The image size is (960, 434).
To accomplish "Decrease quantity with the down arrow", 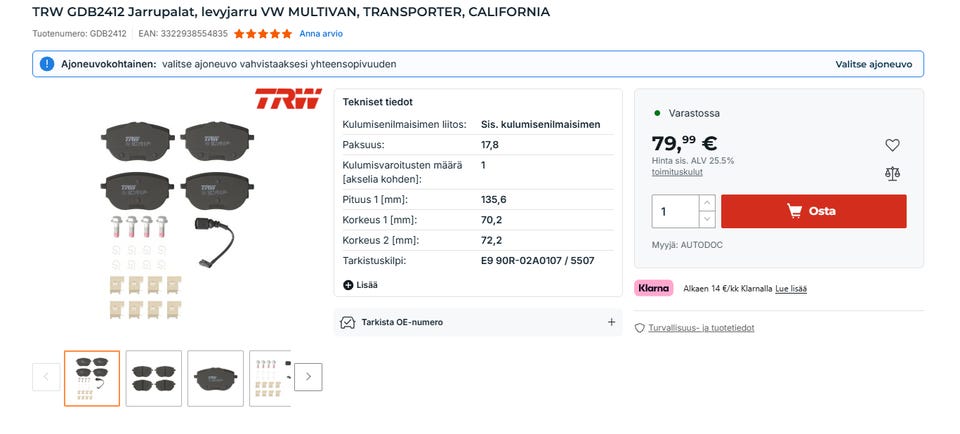I will [707, 219].
